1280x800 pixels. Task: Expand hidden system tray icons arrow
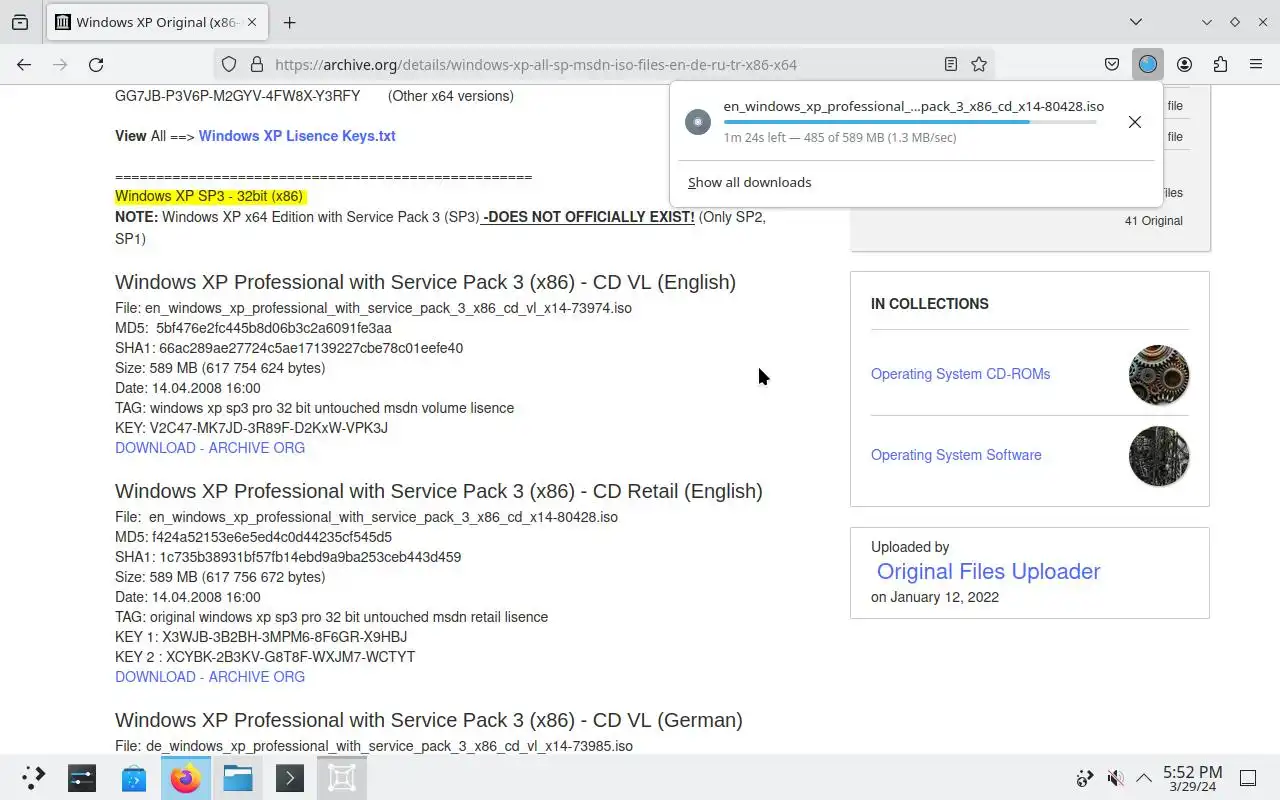pyautogui.click(x=1144, y=778)
